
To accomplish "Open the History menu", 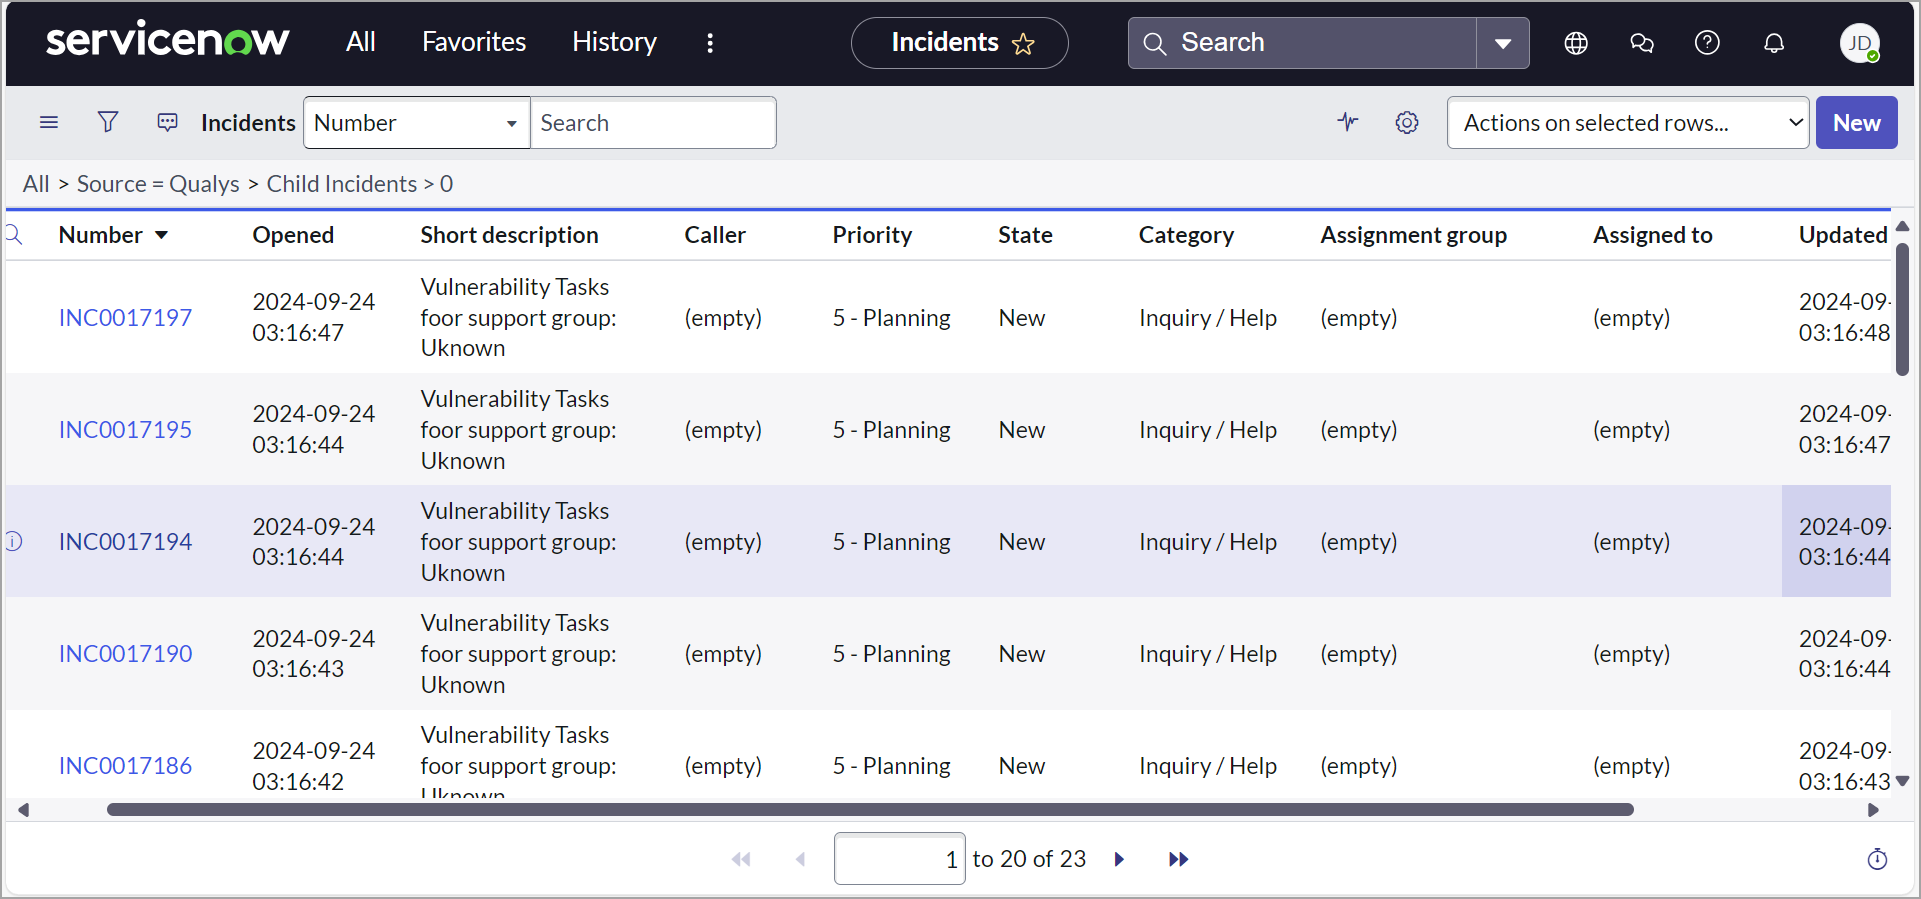I will pos(614,42).
